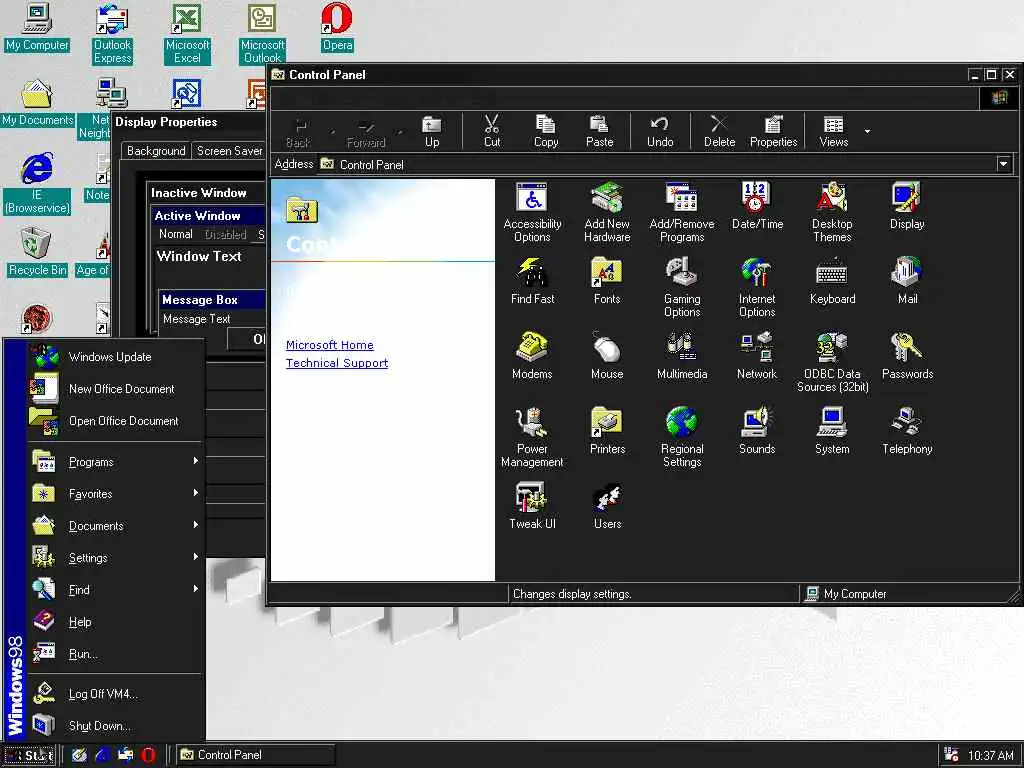Open the Tweak UI applet
Image resolution: width=1024 pixels, height=768 pixels.
click(532, 506)
